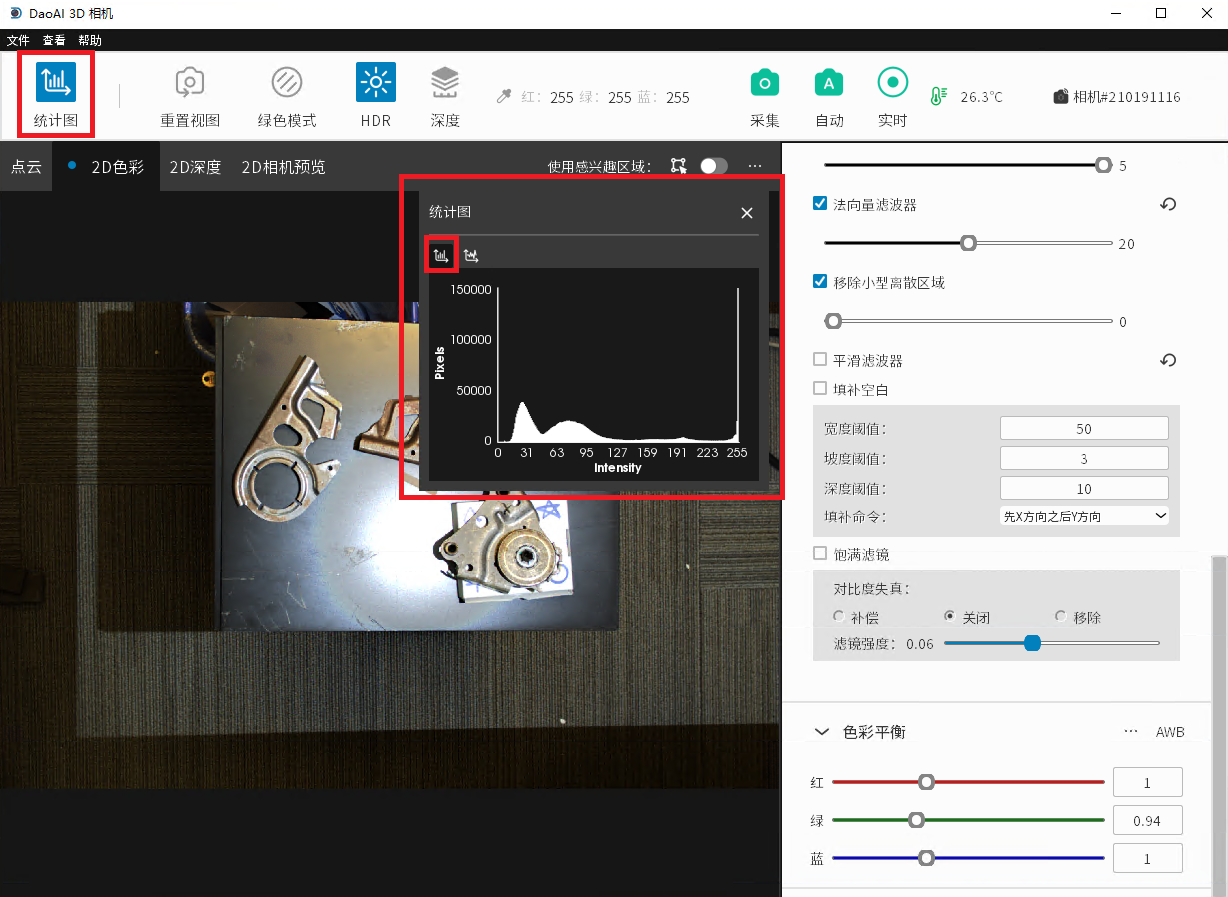Toggle the 使用感兴趣区域 switch
The width and height of the screenshot is (1228, 897).
tap(713, 166)
